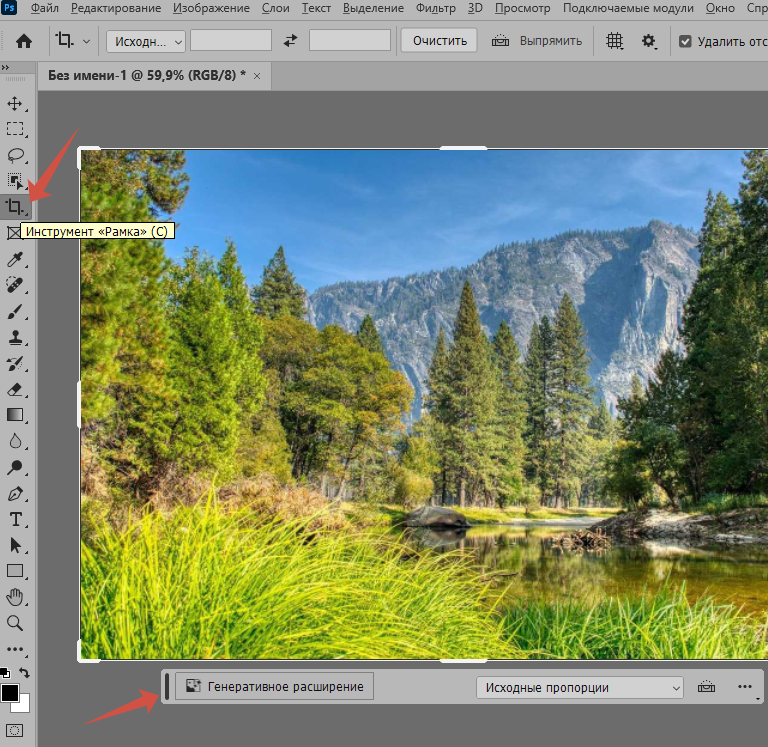Switch foreground and background colors
Viewport: 768px width, 747px height.
point(24,673)
